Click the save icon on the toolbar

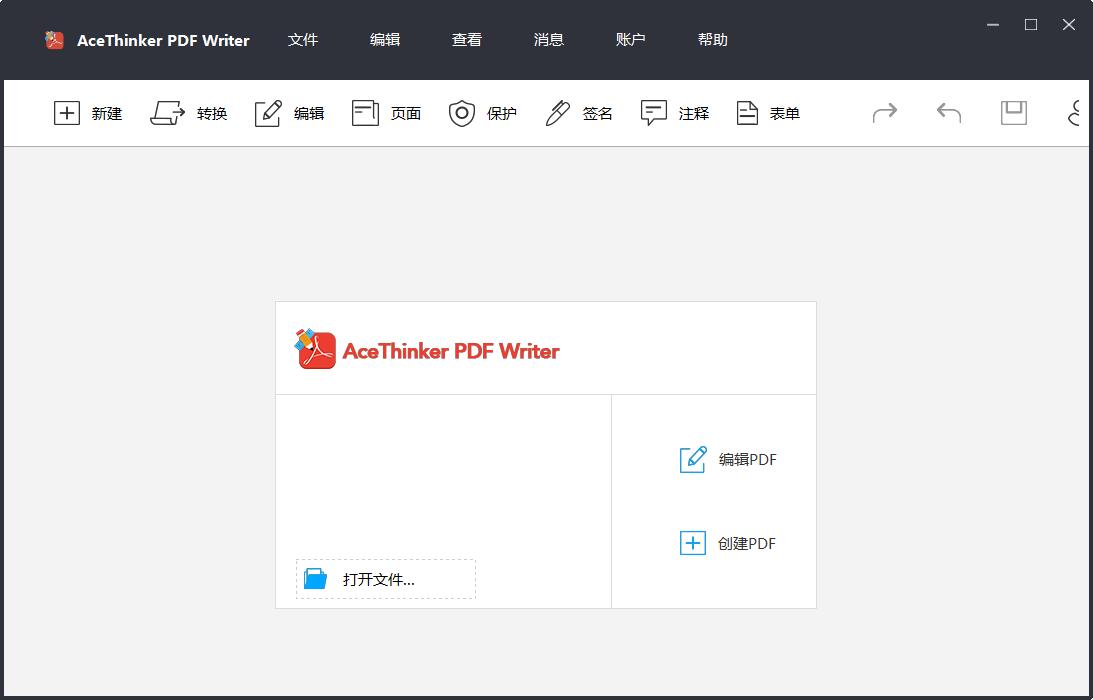tap(1013, 113)
